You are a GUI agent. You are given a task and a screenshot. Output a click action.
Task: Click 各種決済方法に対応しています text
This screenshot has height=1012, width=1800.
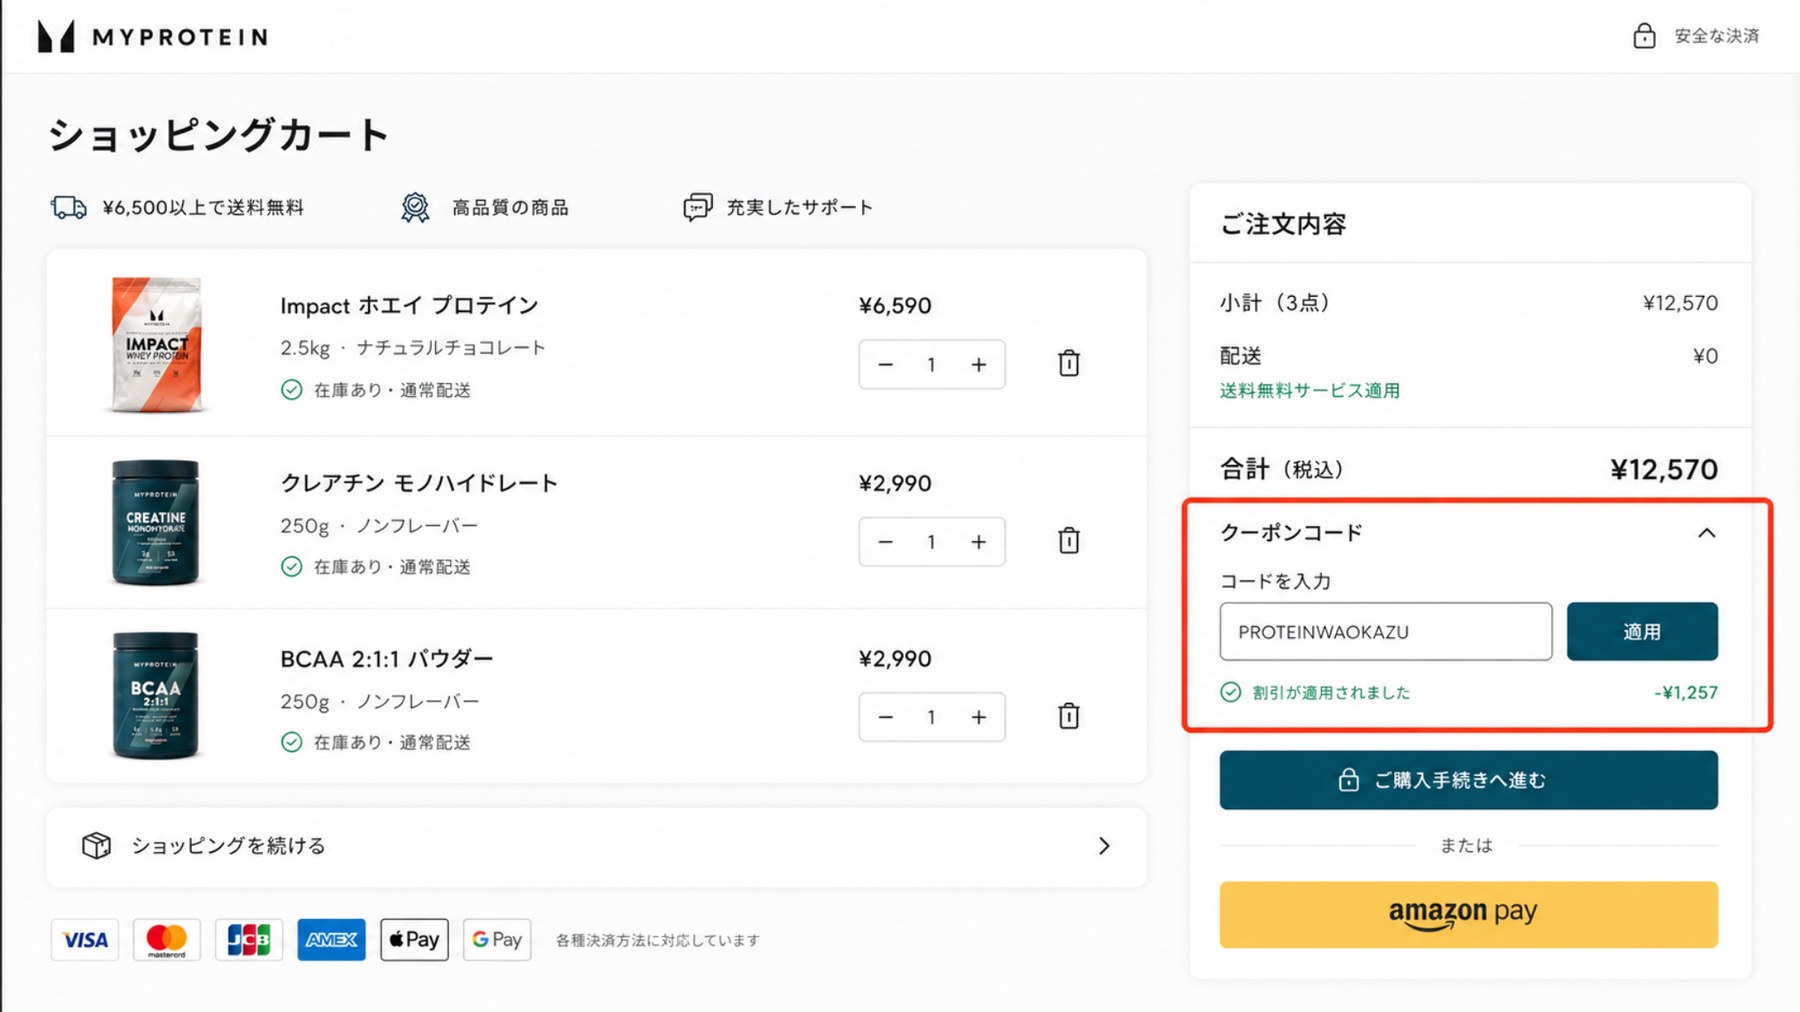pyautogui.click(x=658, y=940)
